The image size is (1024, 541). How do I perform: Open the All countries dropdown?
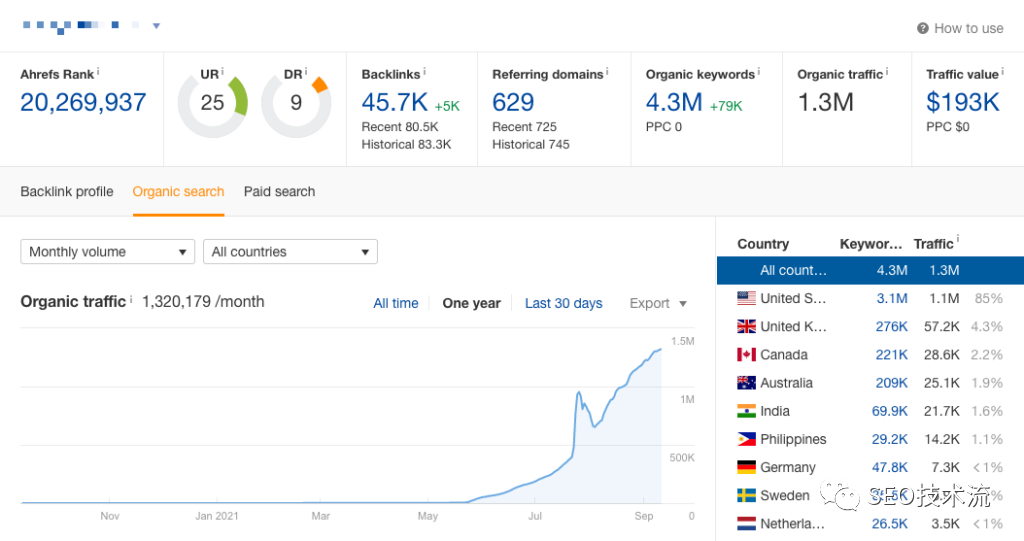pos(290,252)
